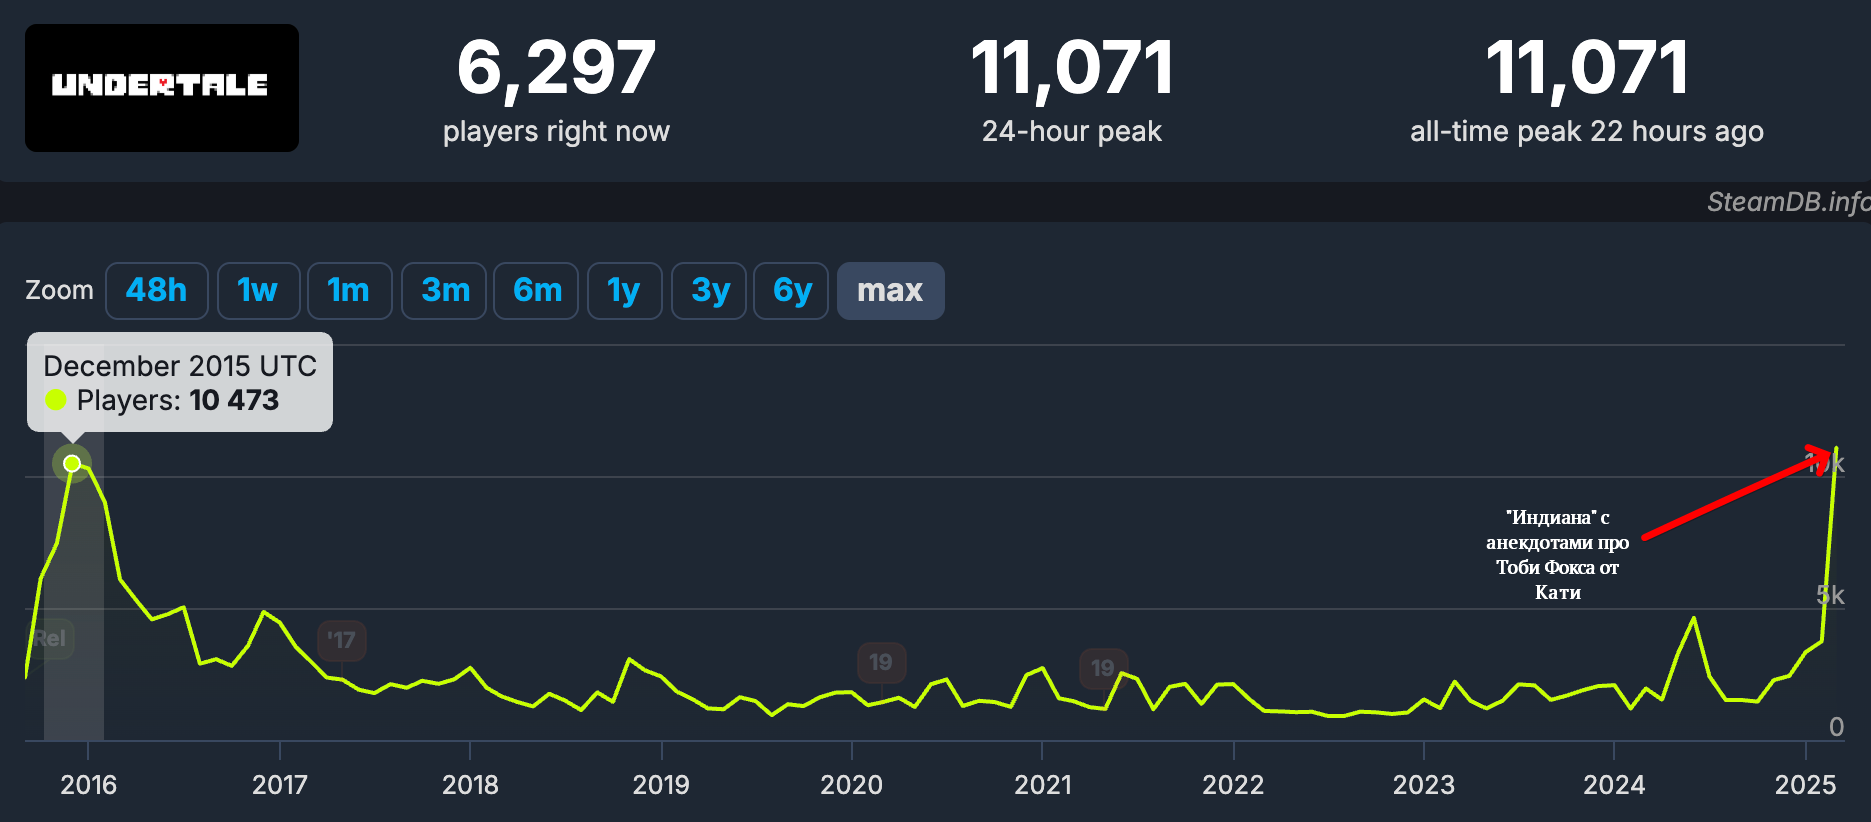Click the December 2015 peak data point
Viewport: 1871px width, 822px height.
coord(72,463)
